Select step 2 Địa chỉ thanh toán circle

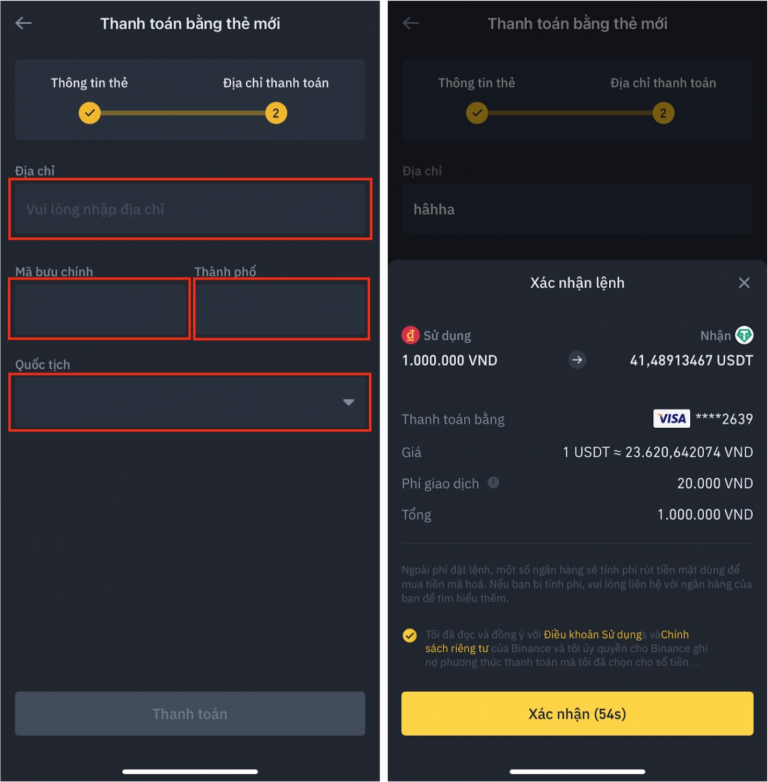point(276,113)
